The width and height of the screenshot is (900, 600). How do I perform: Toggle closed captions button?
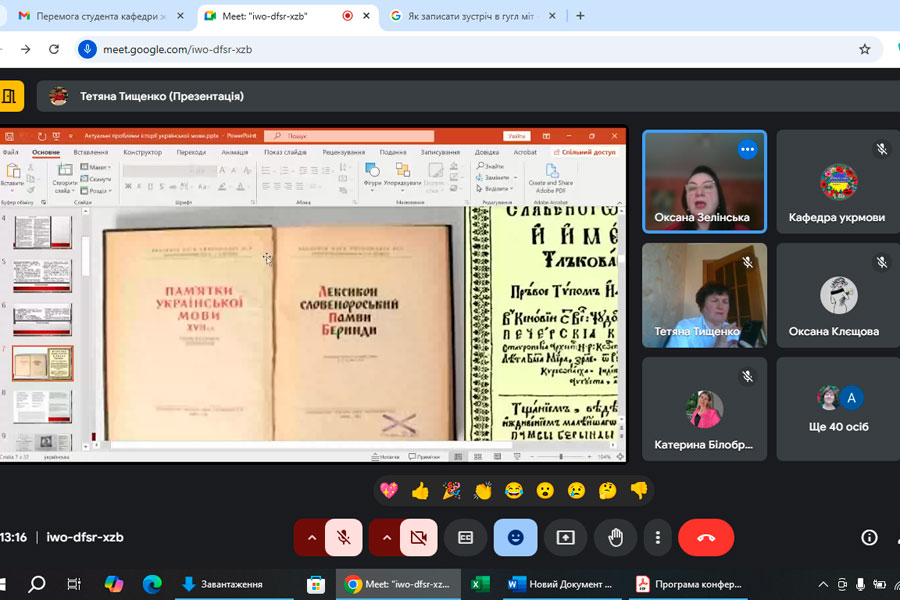465,537
